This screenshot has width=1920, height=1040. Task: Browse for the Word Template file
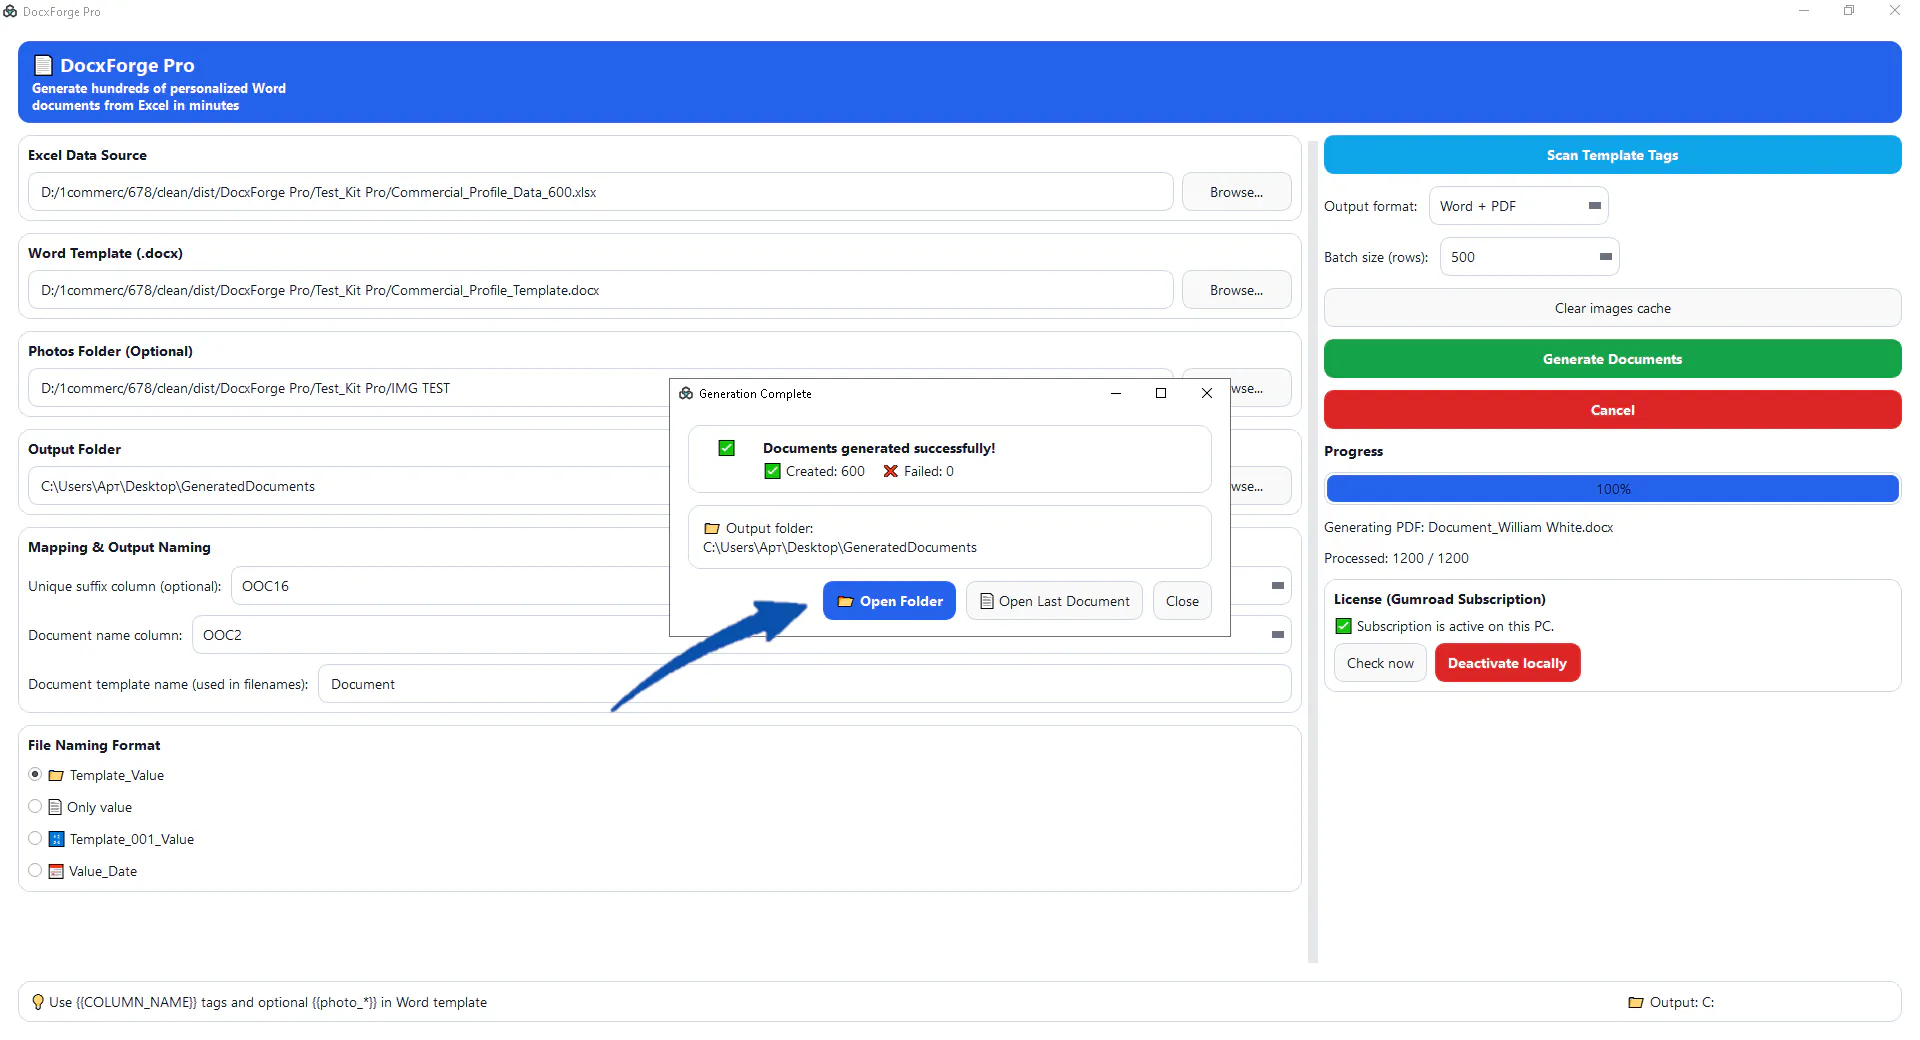pyautogui.click(x=1236, y=290)
